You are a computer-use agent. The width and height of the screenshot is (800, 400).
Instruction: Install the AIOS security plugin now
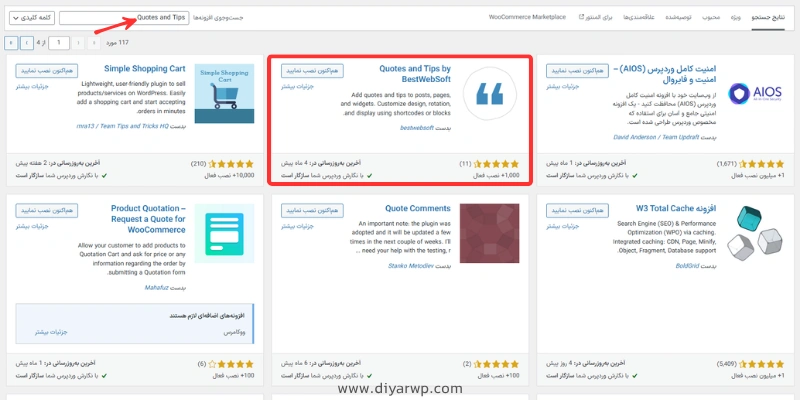point(577,71)
